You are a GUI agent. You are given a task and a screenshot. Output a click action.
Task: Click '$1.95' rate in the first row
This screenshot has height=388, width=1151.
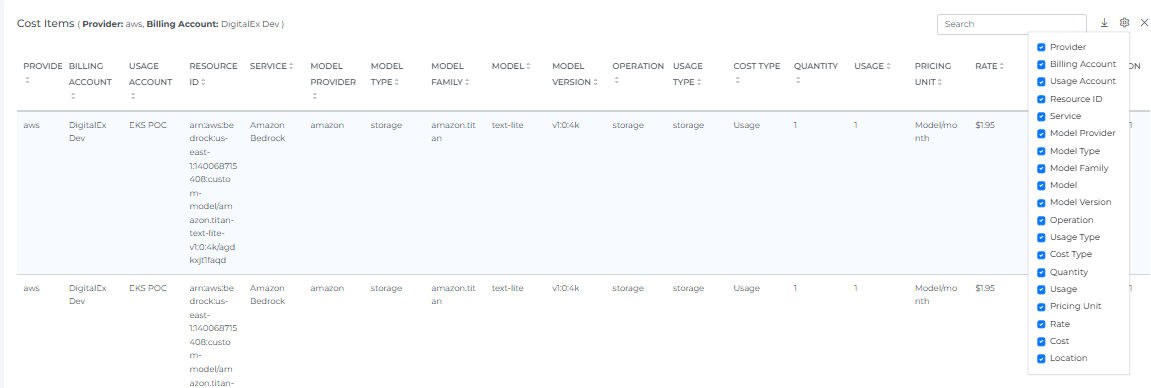[985, 125]
